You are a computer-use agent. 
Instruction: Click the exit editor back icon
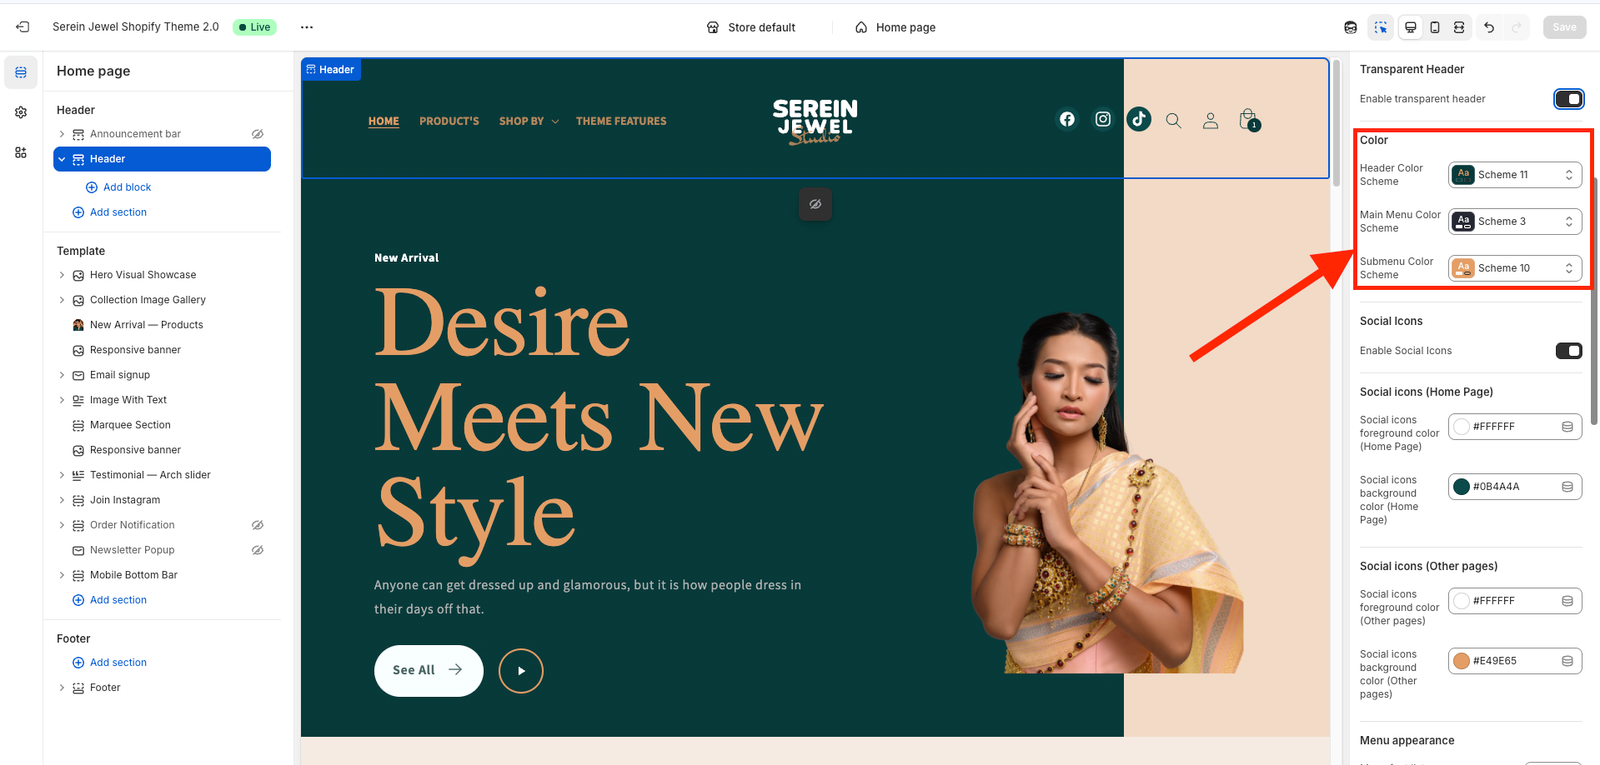click(x=22, y=27)
